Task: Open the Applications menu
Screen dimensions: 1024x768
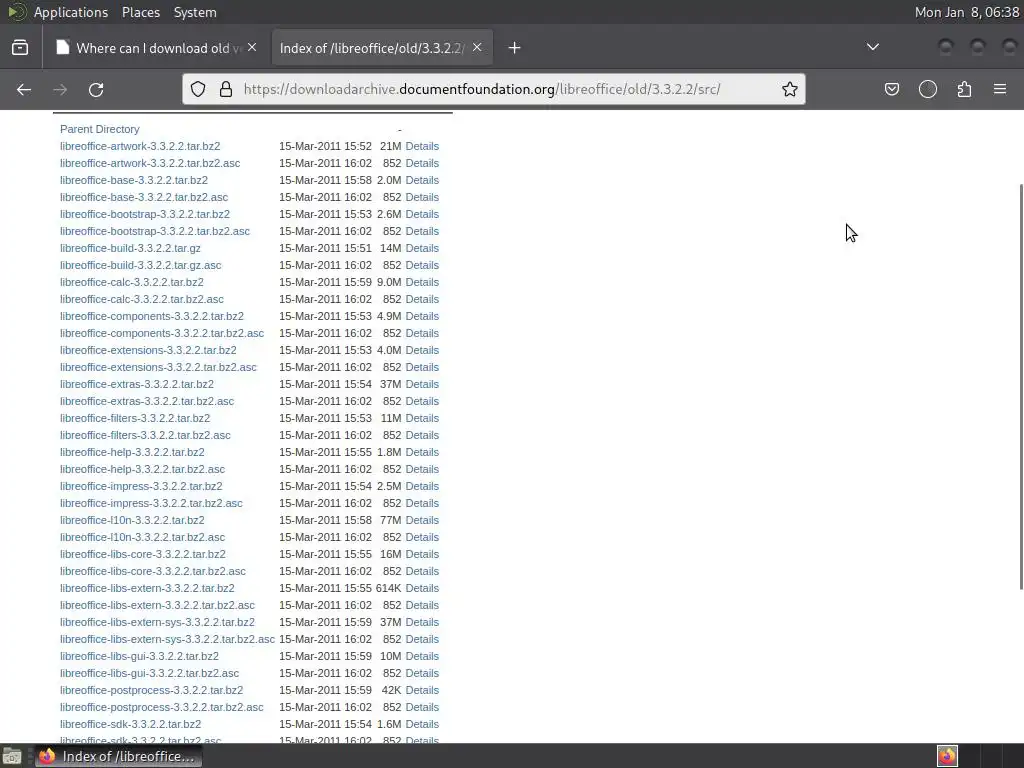Action: coord(71,12)
